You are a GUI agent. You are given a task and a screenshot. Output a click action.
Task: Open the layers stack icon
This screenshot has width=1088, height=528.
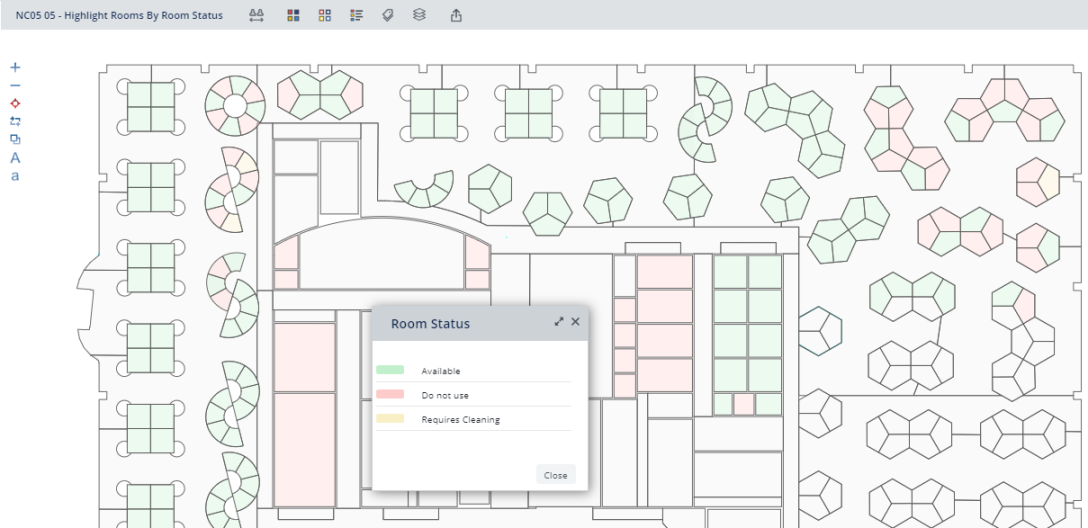(419, 15)
